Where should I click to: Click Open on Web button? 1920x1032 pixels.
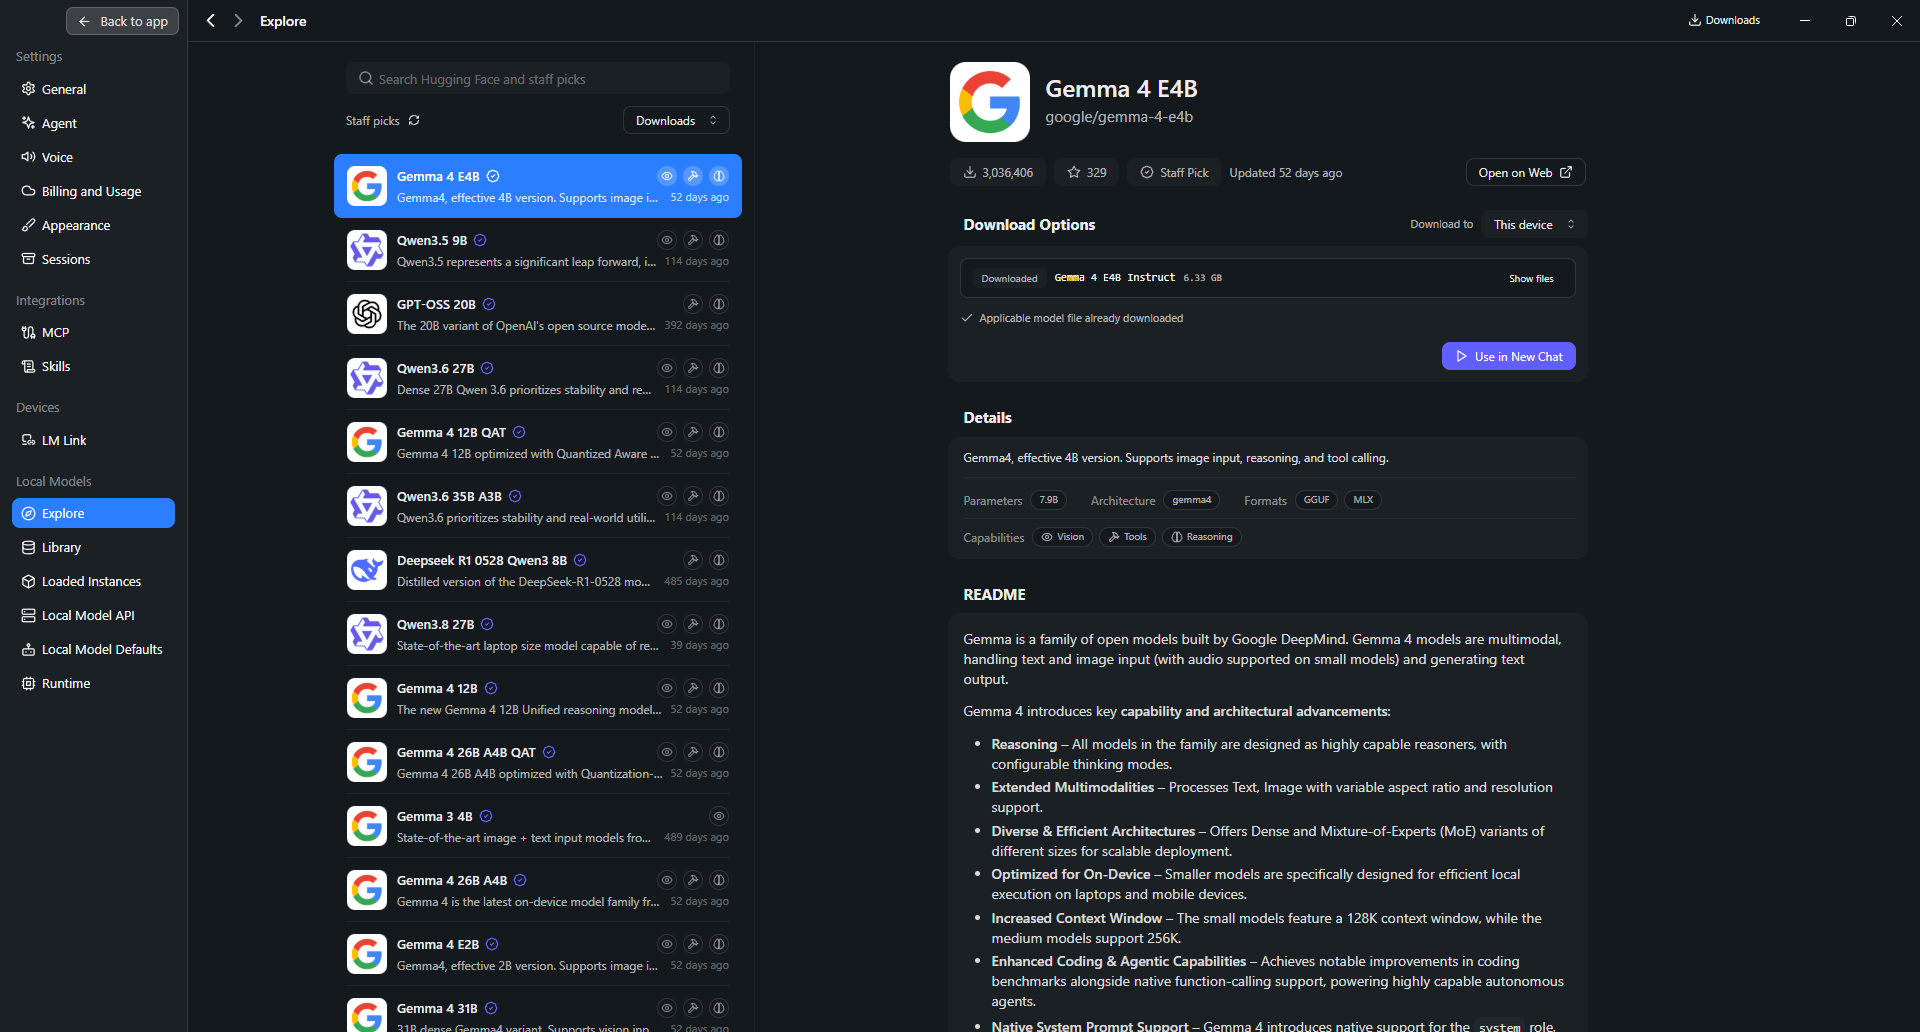(x=1525, y=172)
